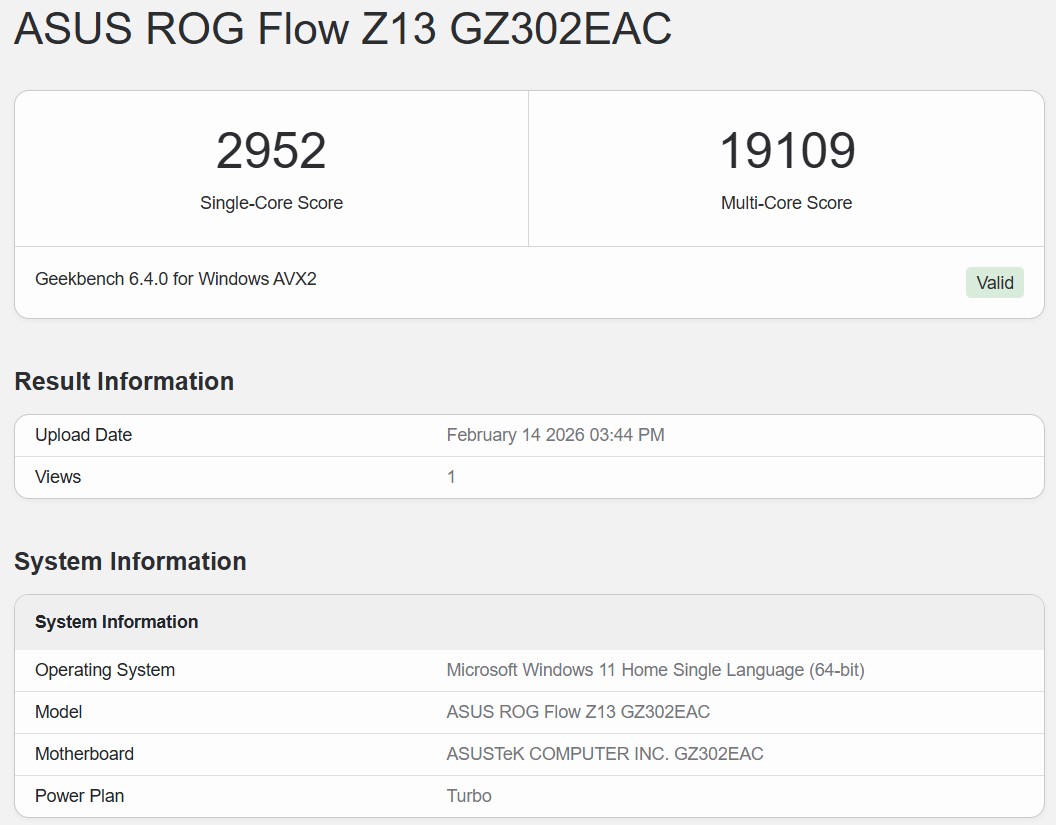
Task: Click the System Information table header
Action: 115,622
